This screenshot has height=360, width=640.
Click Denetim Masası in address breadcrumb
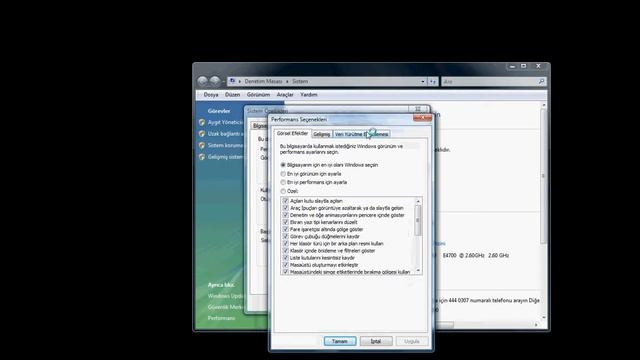pos(263,82)
